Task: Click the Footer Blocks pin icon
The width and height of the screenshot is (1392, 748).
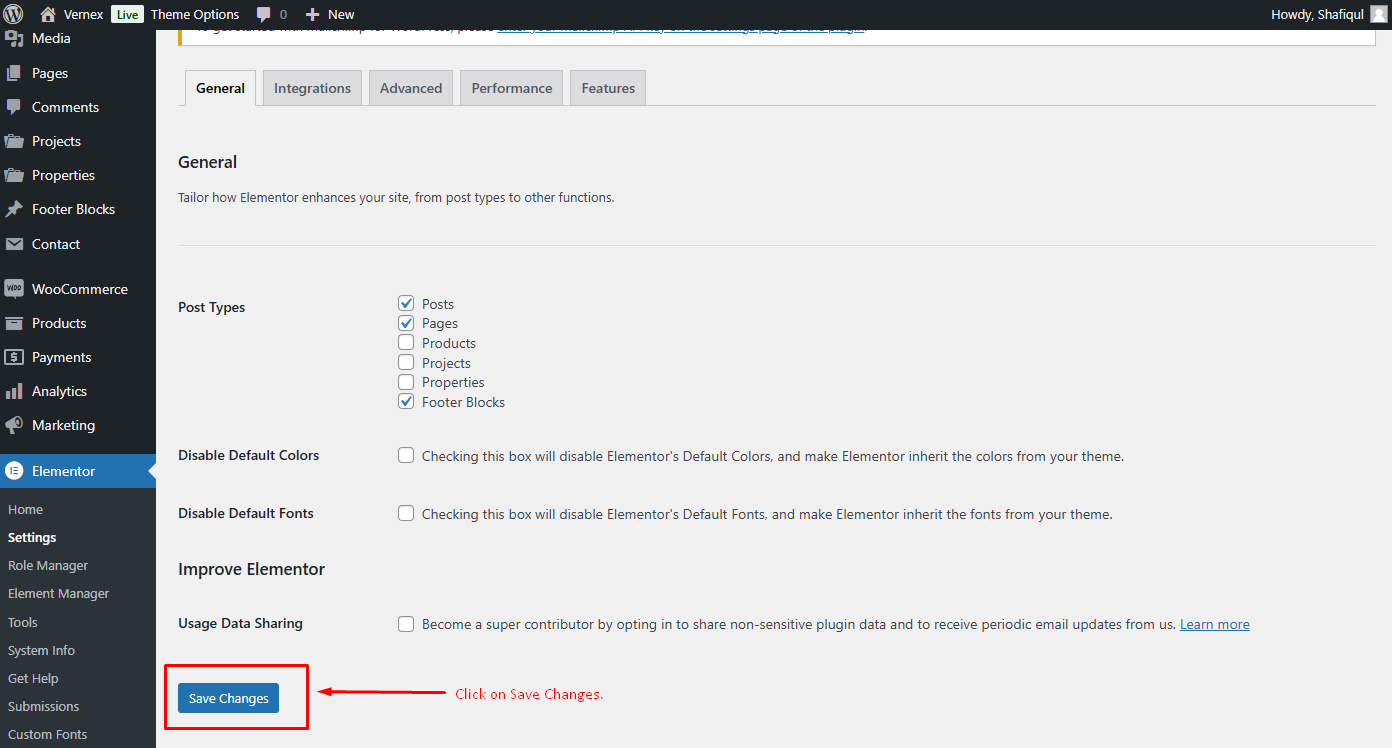Action: click(x=14, y=209)
